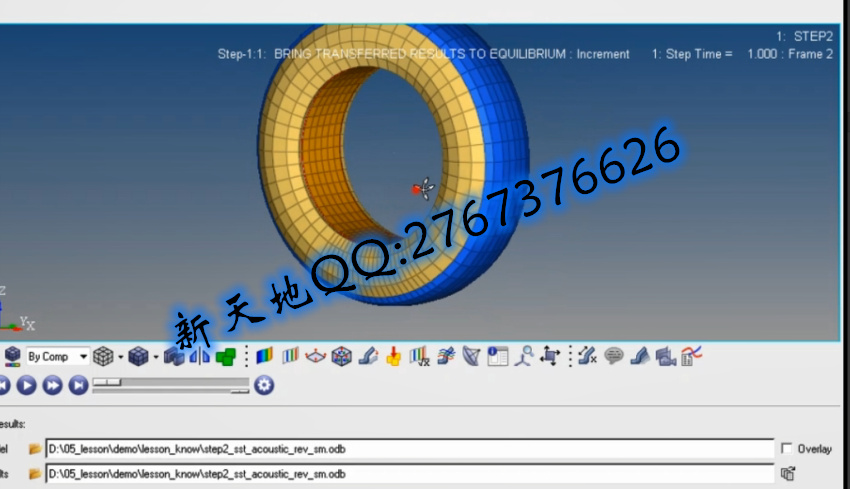
Task: Click the load model file path field
Action: [410, 448]
